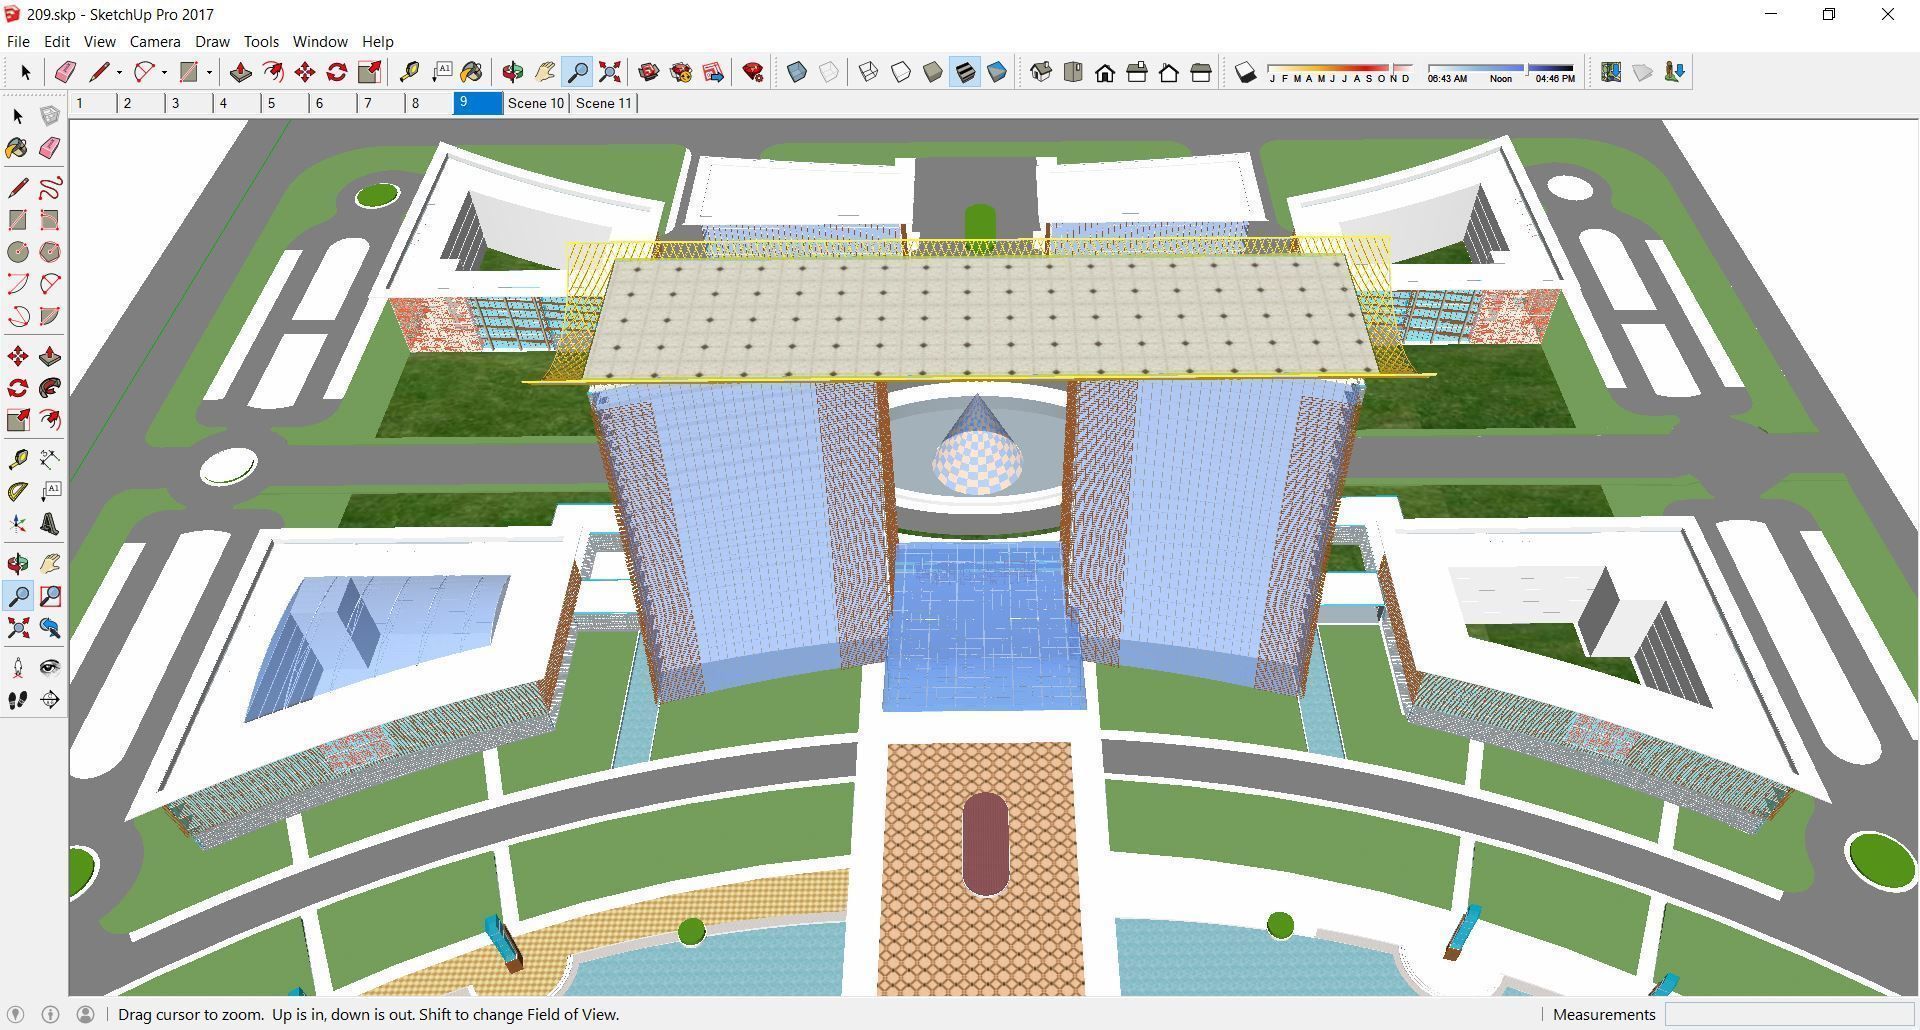Select the Offset tool in the top toolbar
The image size is (1920, 1030).
[x=272, y=72]
